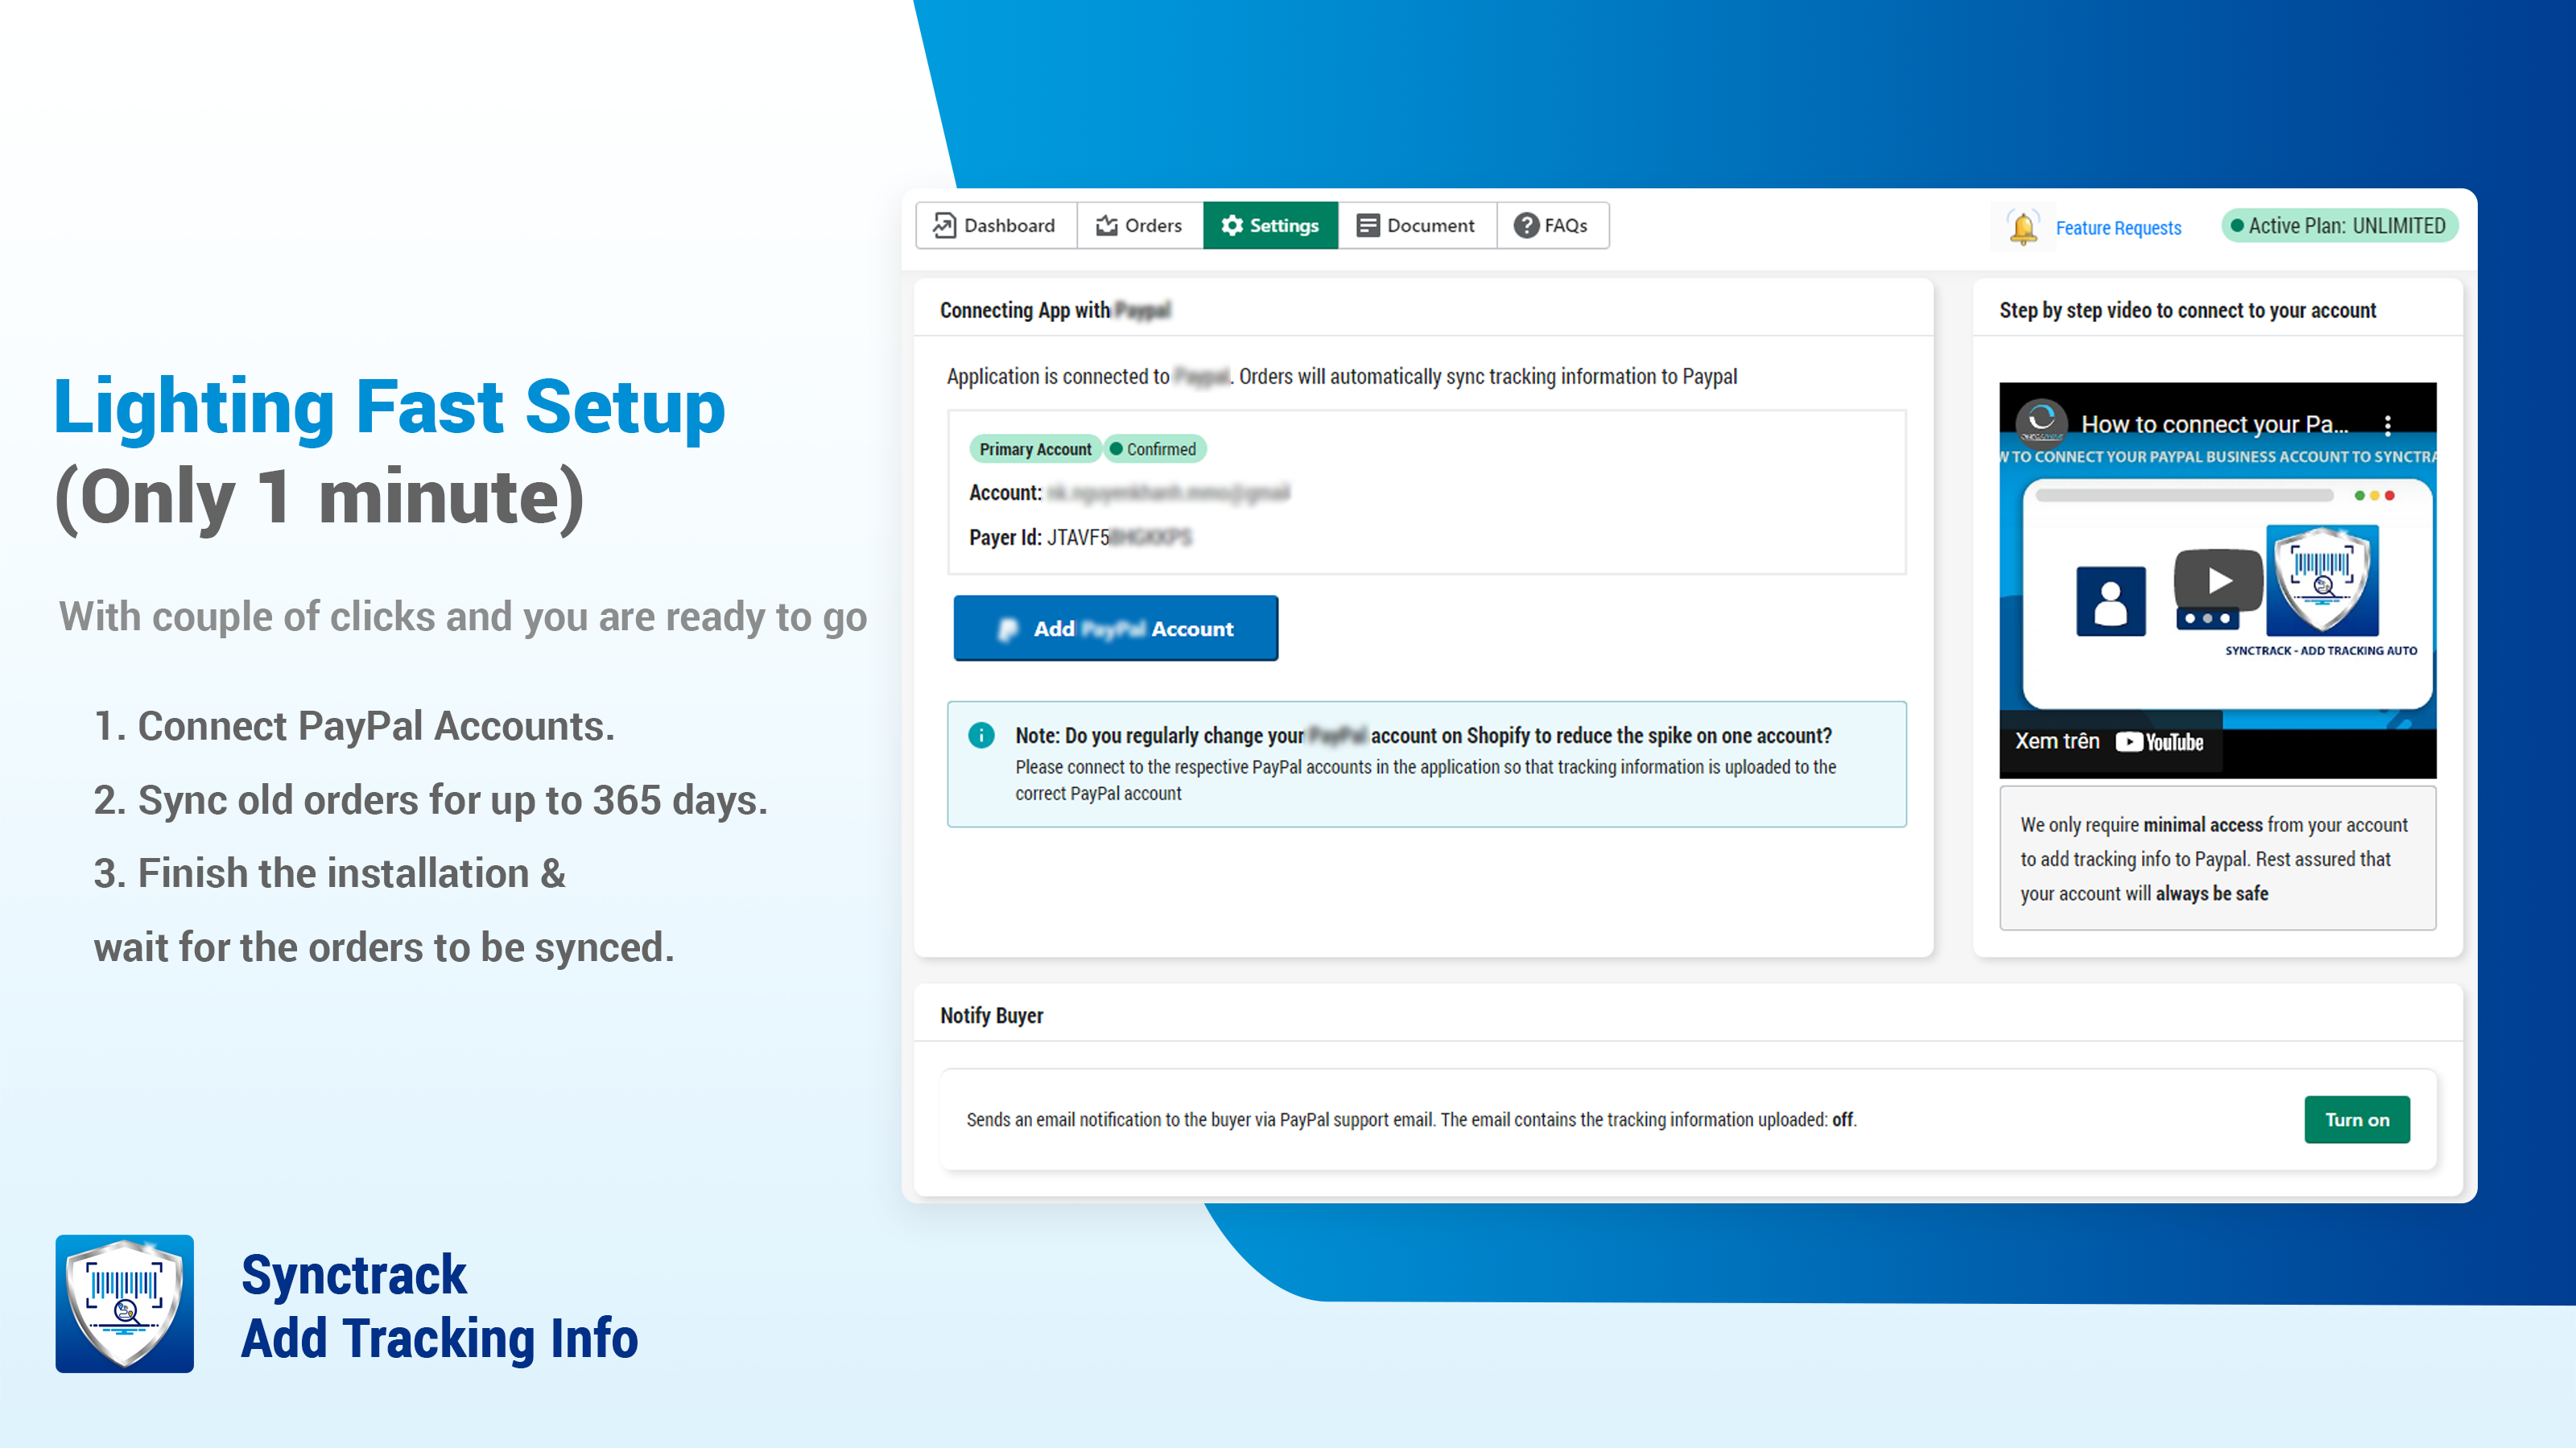Toggle Confirmed status on Primary Account

click(1150, 449)
